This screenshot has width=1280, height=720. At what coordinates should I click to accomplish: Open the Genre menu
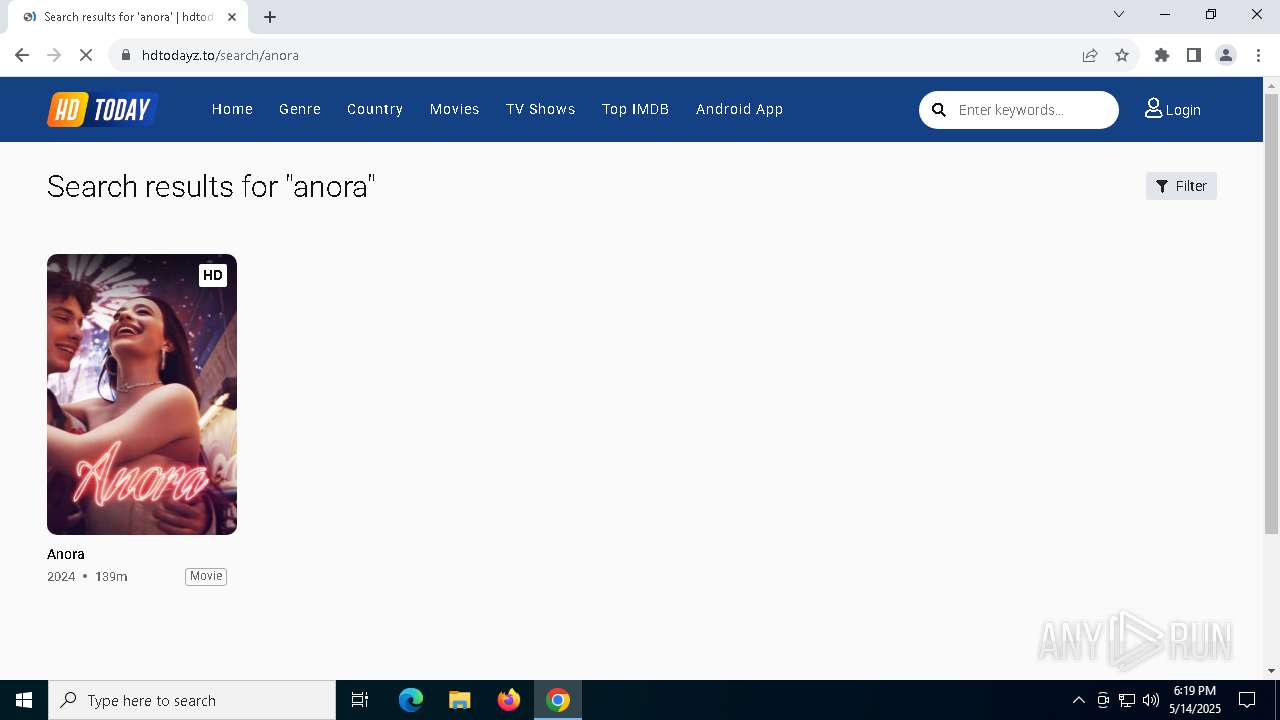(300, 109)
